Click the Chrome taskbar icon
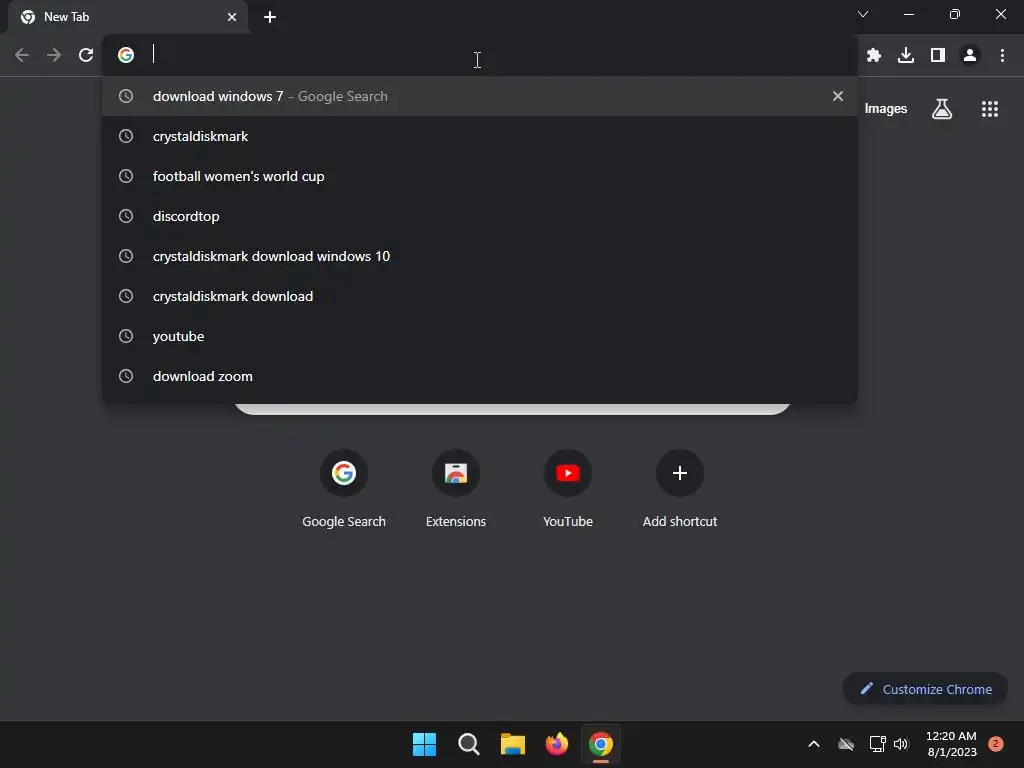1024x768 pixels. (601, 744)
